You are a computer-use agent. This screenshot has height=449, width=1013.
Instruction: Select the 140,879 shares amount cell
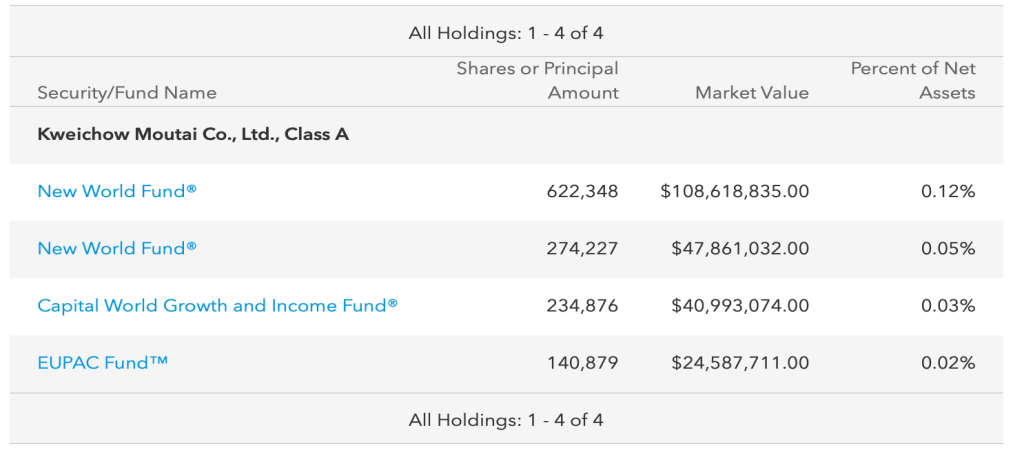coord(582,362)
